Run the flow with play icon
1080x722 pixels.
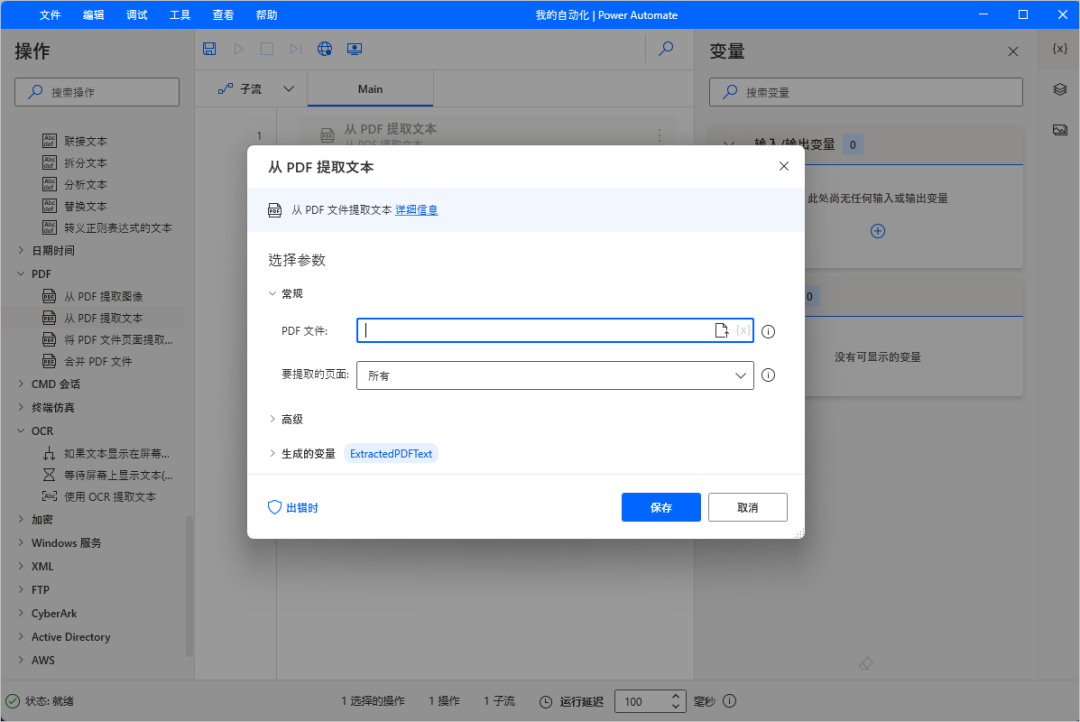coord(238,49)
